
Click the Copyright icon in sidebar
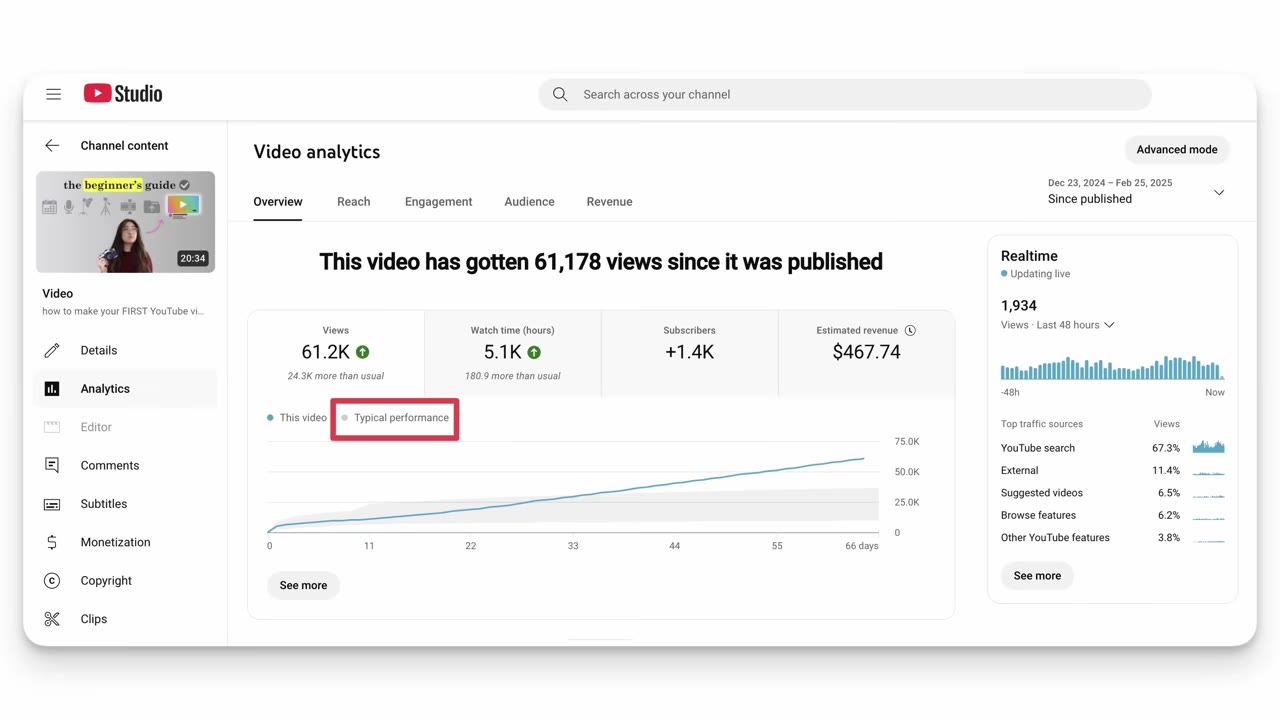[52, 581]
